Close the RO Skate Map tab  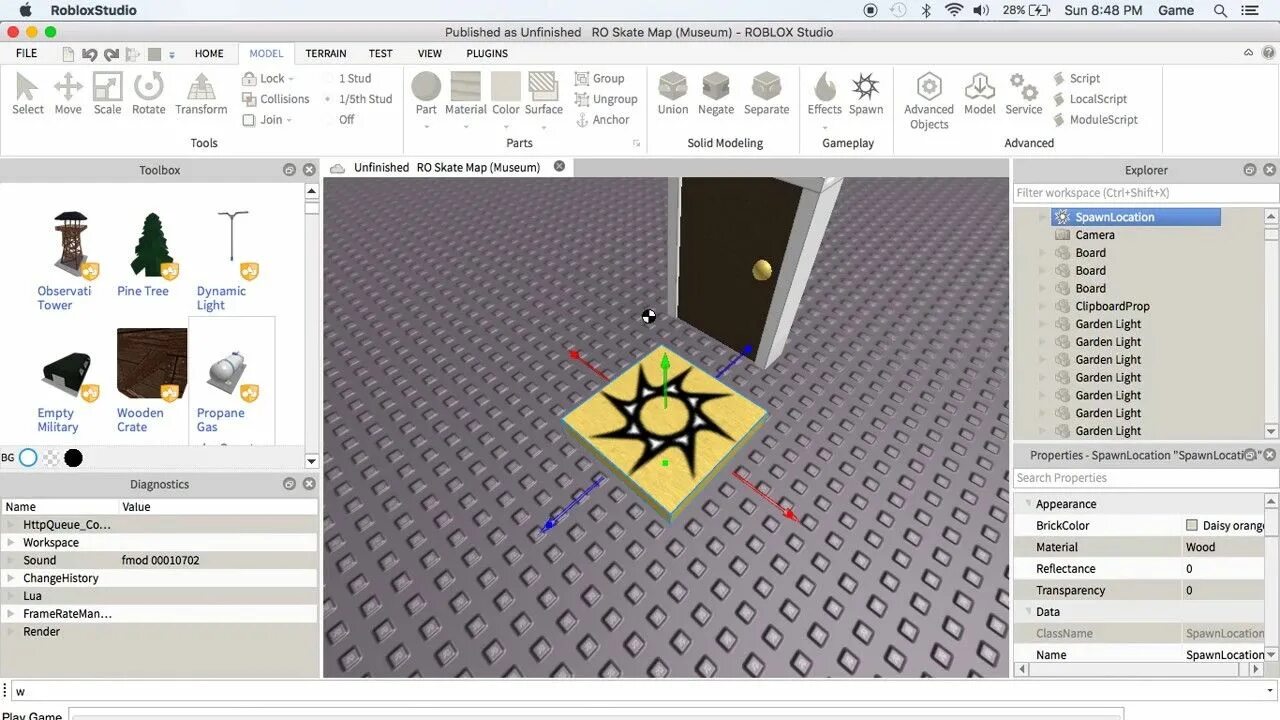559,166
